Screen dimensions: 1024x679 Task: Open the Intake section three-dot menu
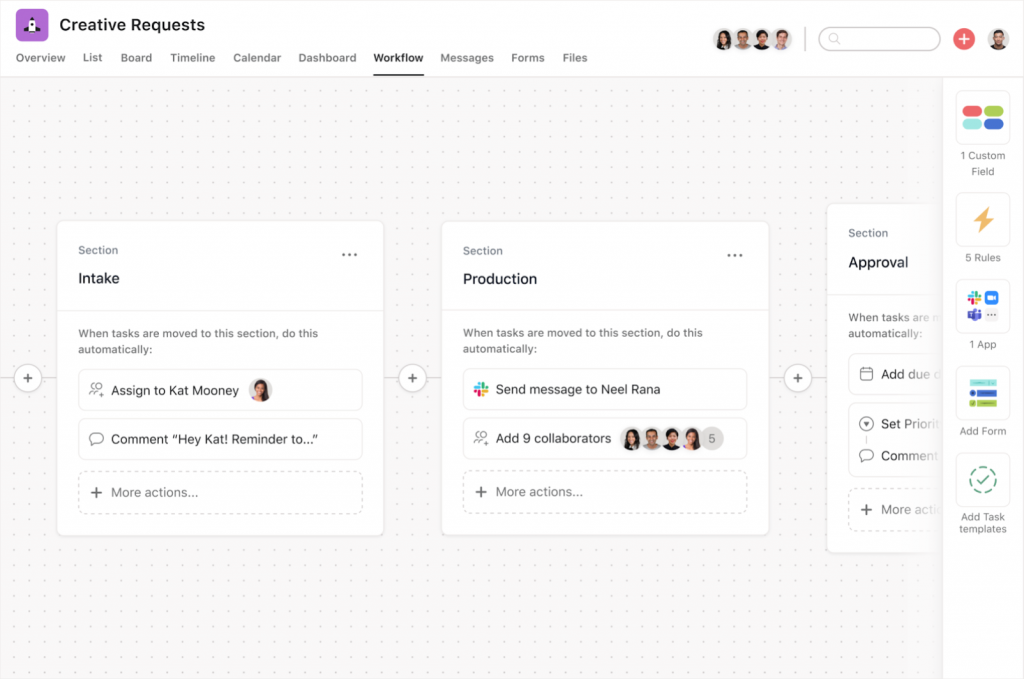click(349, 255)
